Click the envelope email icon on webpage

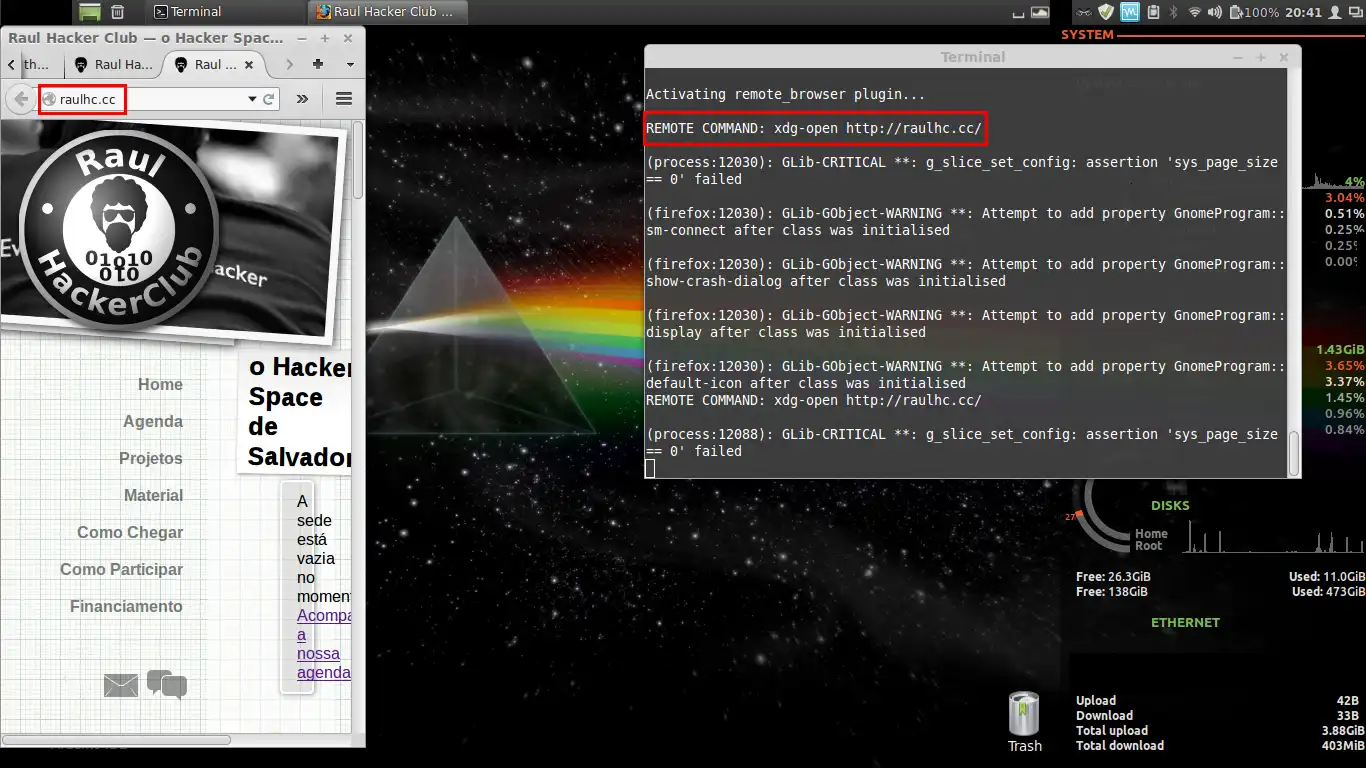[x=121, y=685]
